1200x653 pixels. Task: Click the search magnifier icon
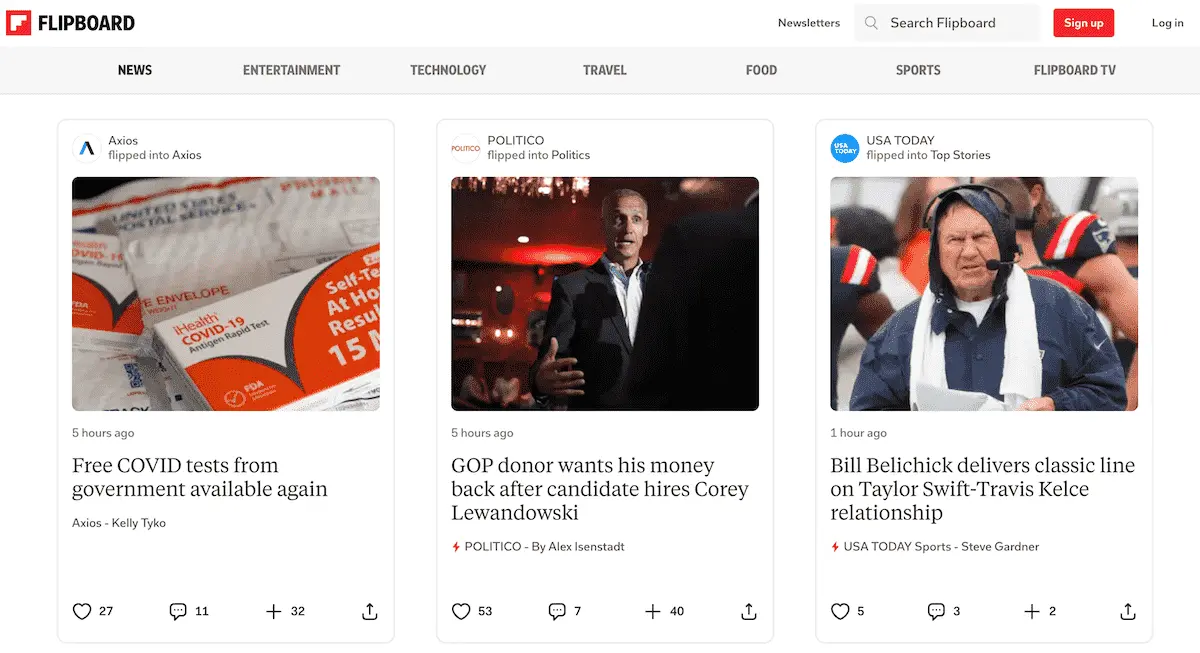pyautogui.click(x=871, y=22)
